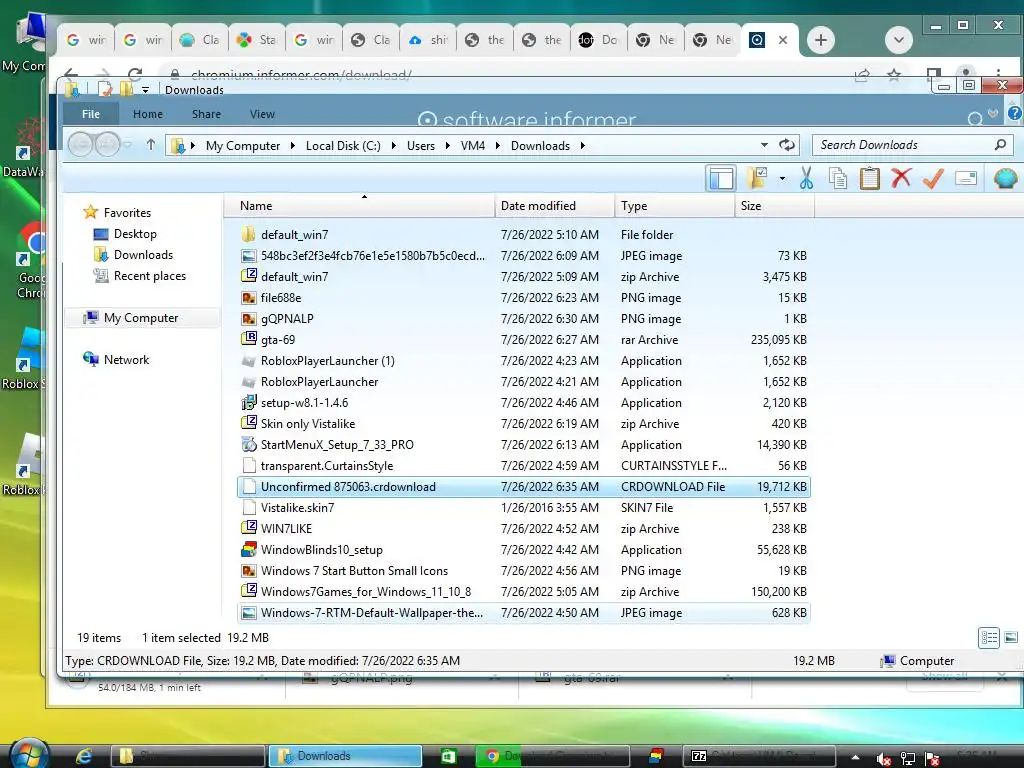Sort by the Size column header
Screen dimensions: 1024x768
[775, 206]
